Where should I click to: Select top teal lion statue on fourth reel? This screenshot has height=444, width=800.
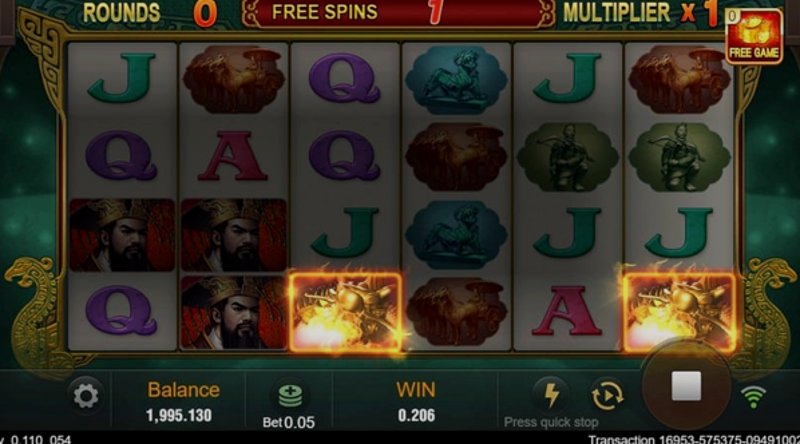(x=456, y=80)
